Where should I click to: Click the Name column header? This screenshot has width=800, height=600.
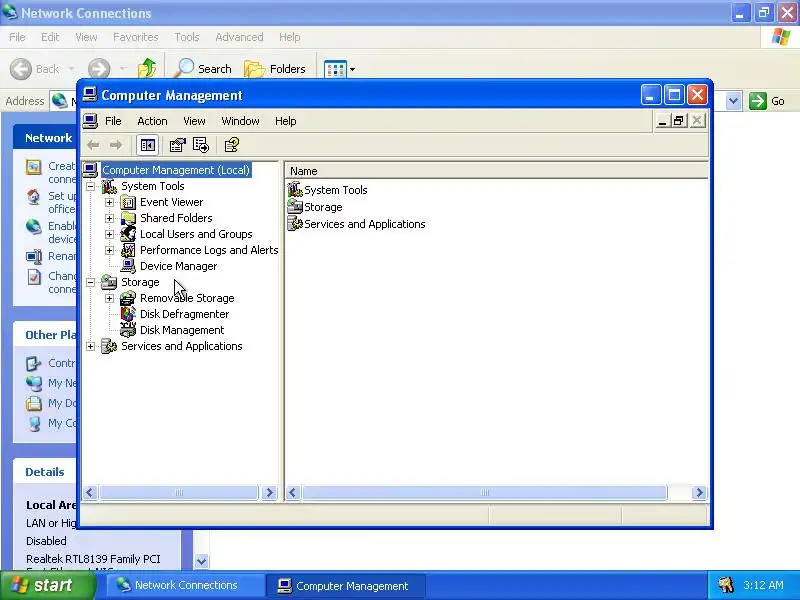pos(496,171)
